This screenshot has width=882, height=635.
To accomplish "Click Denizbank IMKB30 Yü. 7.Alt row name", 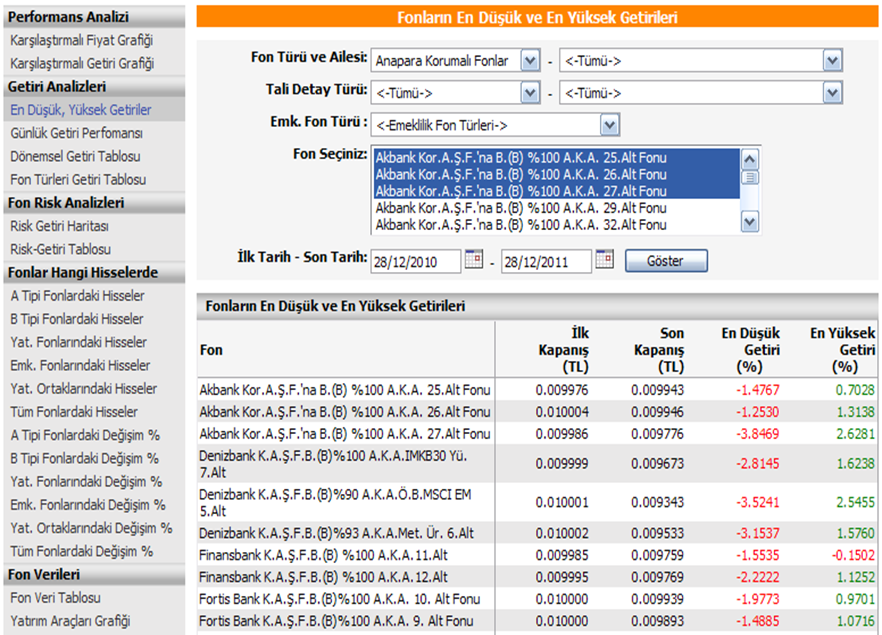I will (x=333, y=464).
